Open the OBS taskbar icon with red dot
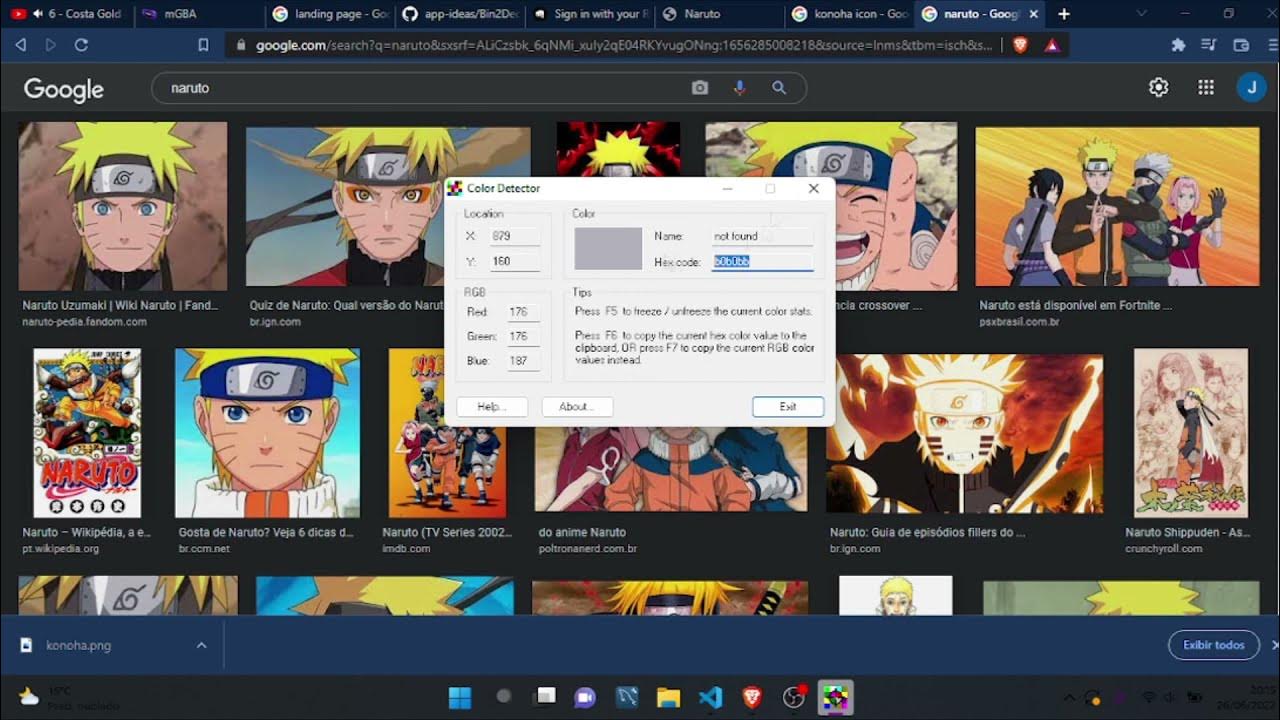The width and height of the screenshot is (1280, 720). (x=794, y=697)
